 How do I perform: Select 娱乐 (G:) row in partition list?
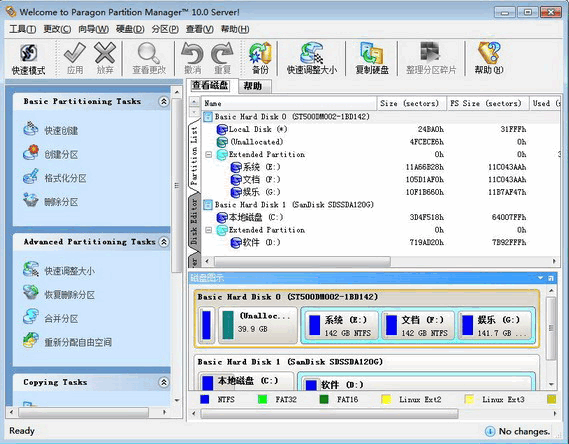pyautogui.click(x=380, y=192)
